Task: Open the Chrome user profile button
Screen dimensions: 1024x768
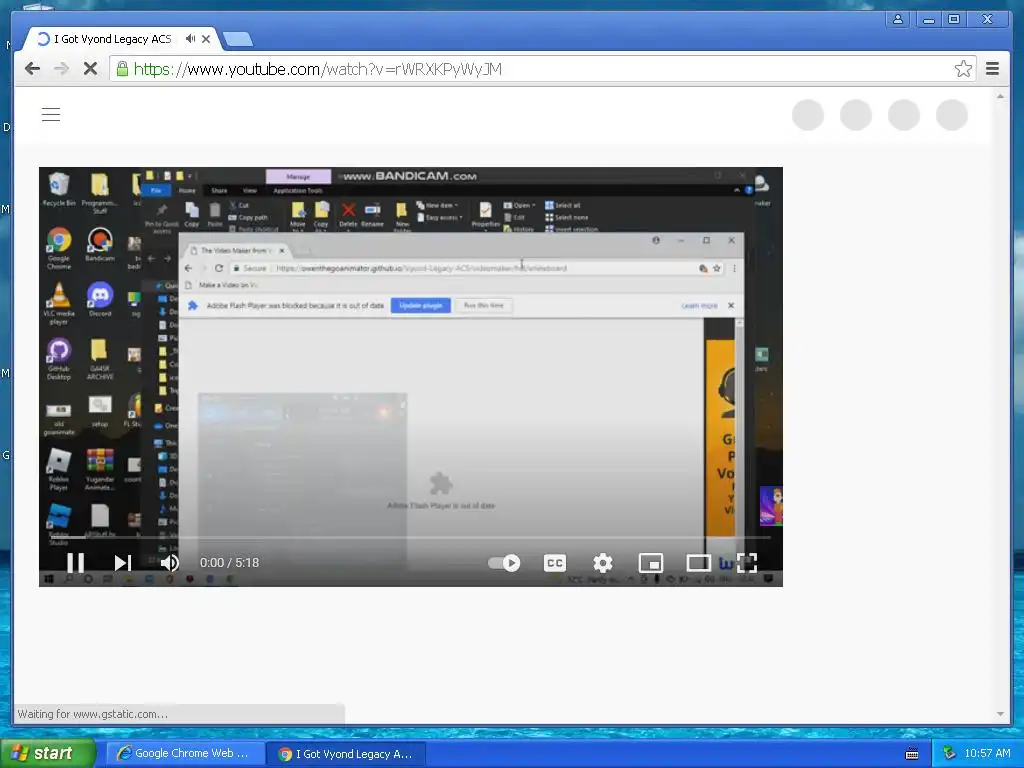Action: pos(898,20)
